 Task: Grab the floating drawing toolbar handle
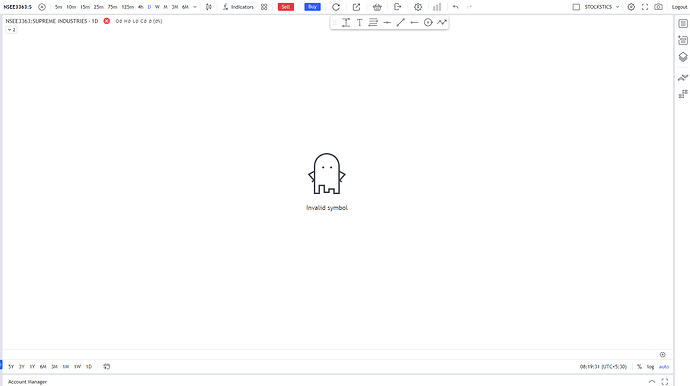click(334, 22)
